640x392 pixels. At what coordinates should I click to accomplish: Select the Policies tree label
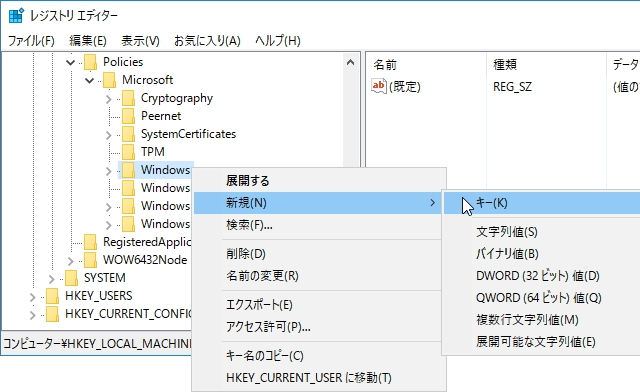click(123, 62)
